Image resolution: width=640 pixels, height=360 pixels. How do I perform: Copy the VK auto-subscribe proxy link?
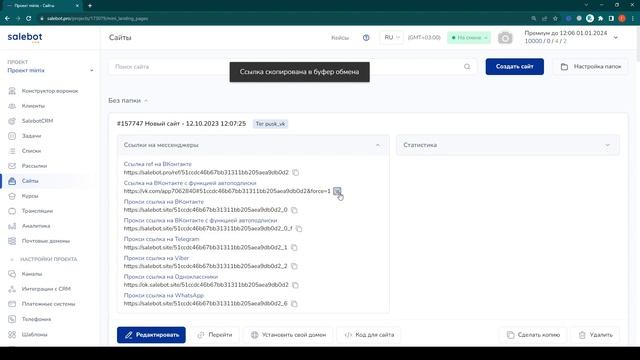[x=299, y=229]
